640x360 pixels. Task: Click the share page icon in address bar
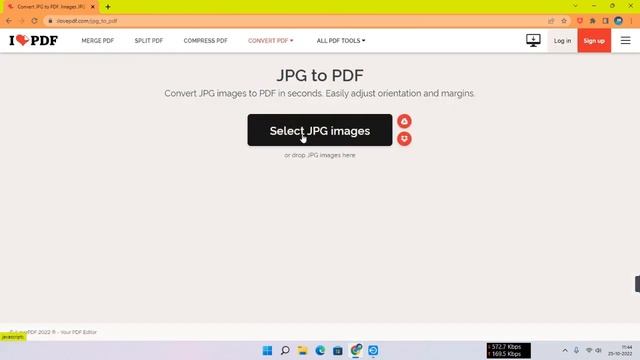(551, 21)
